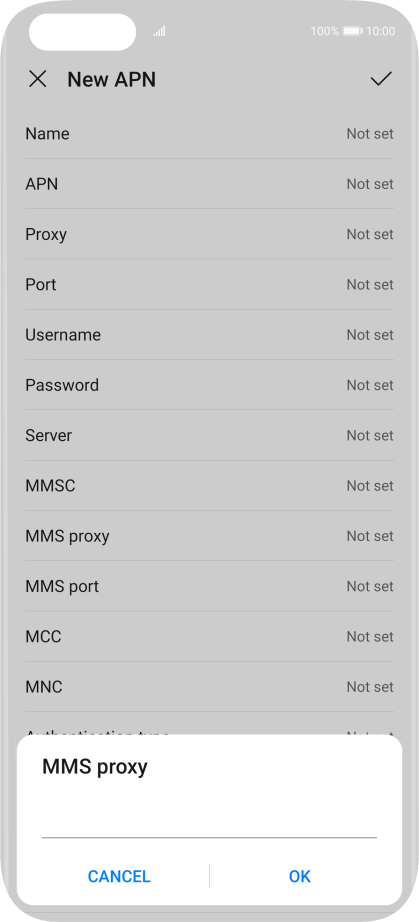Choose the MMS port row
419x922 pixels.
pos(209,586)
